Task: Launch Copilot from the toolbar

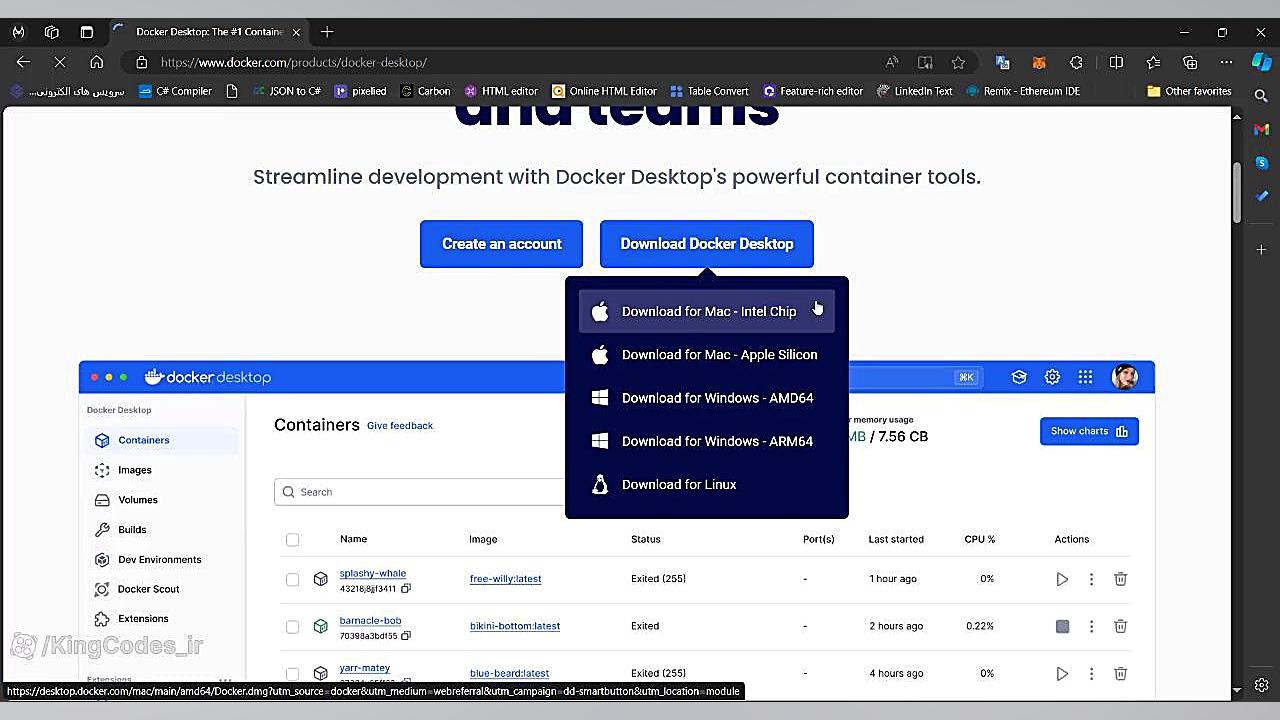Action: 1261,62
